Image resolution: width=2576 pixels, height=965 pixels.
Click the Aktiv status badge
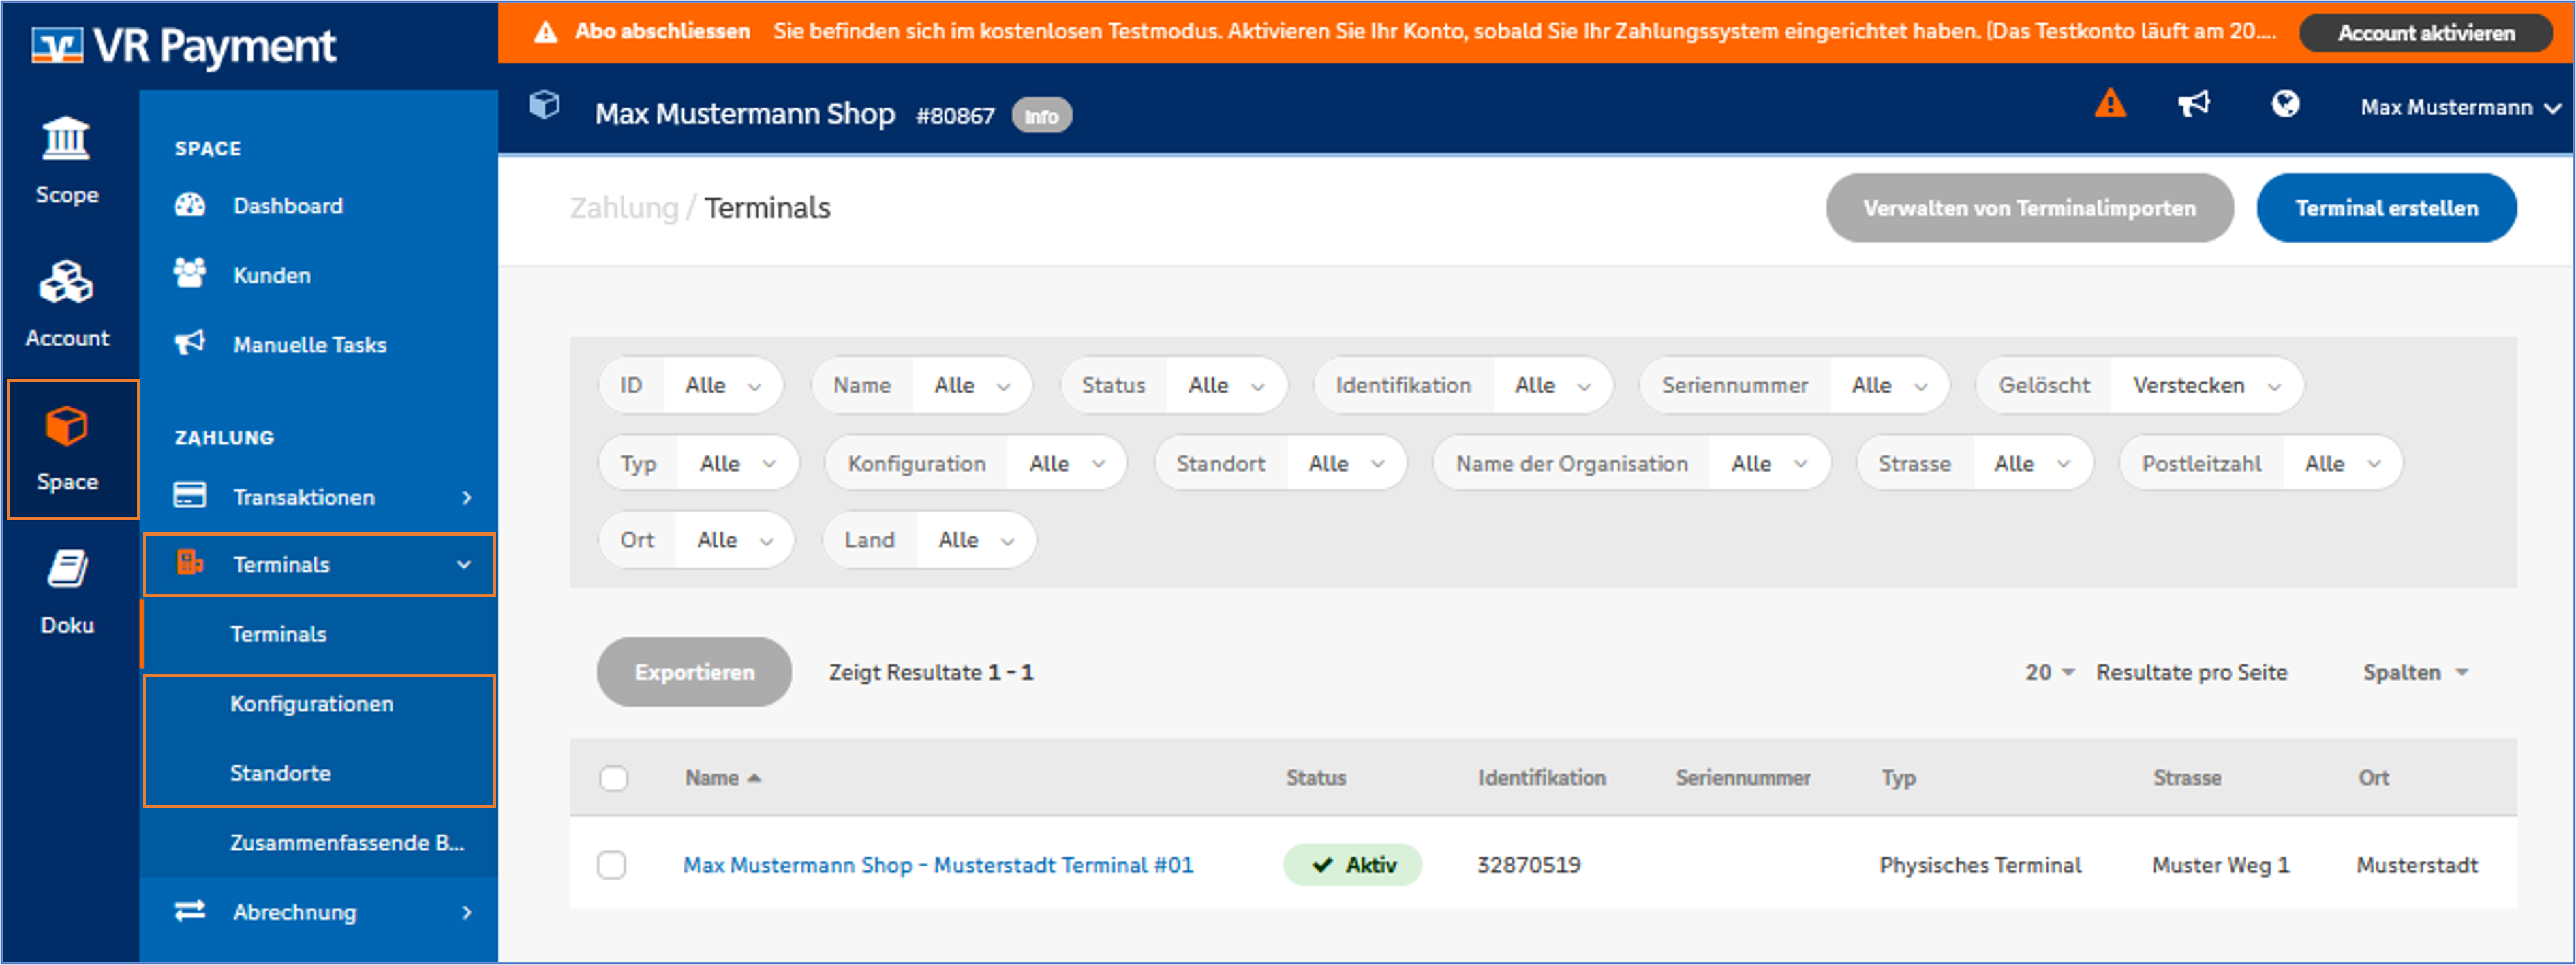(x=1352, y=865)
